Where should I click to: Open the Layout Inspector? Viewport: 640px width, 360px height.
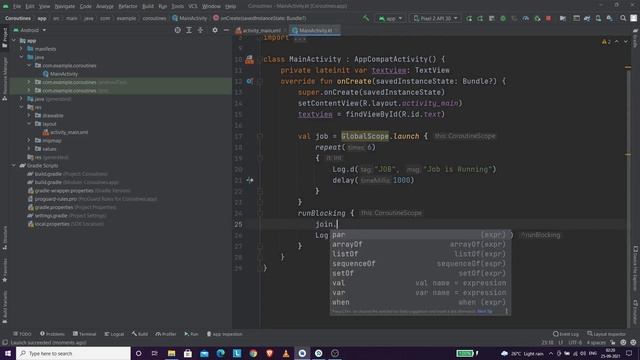(x=606, y=334)
